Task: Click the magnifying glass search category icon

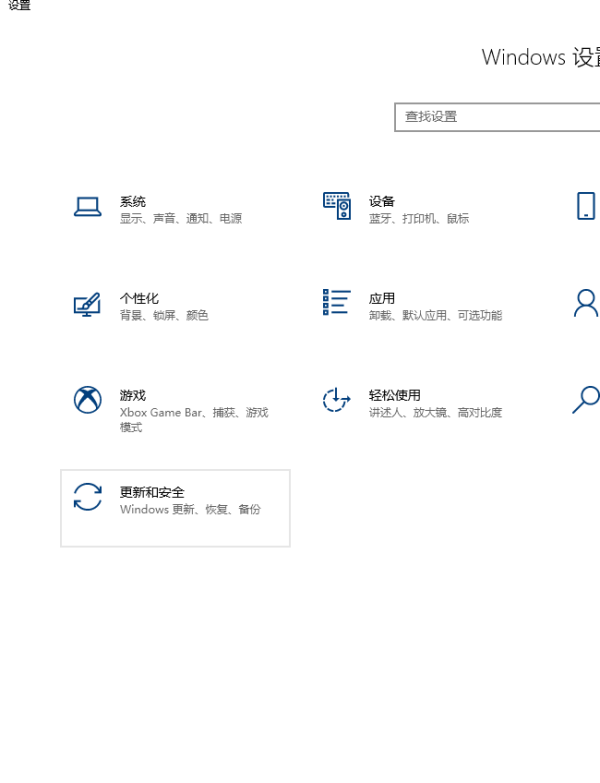Action: pyautogui.click(x=586, y=400)
